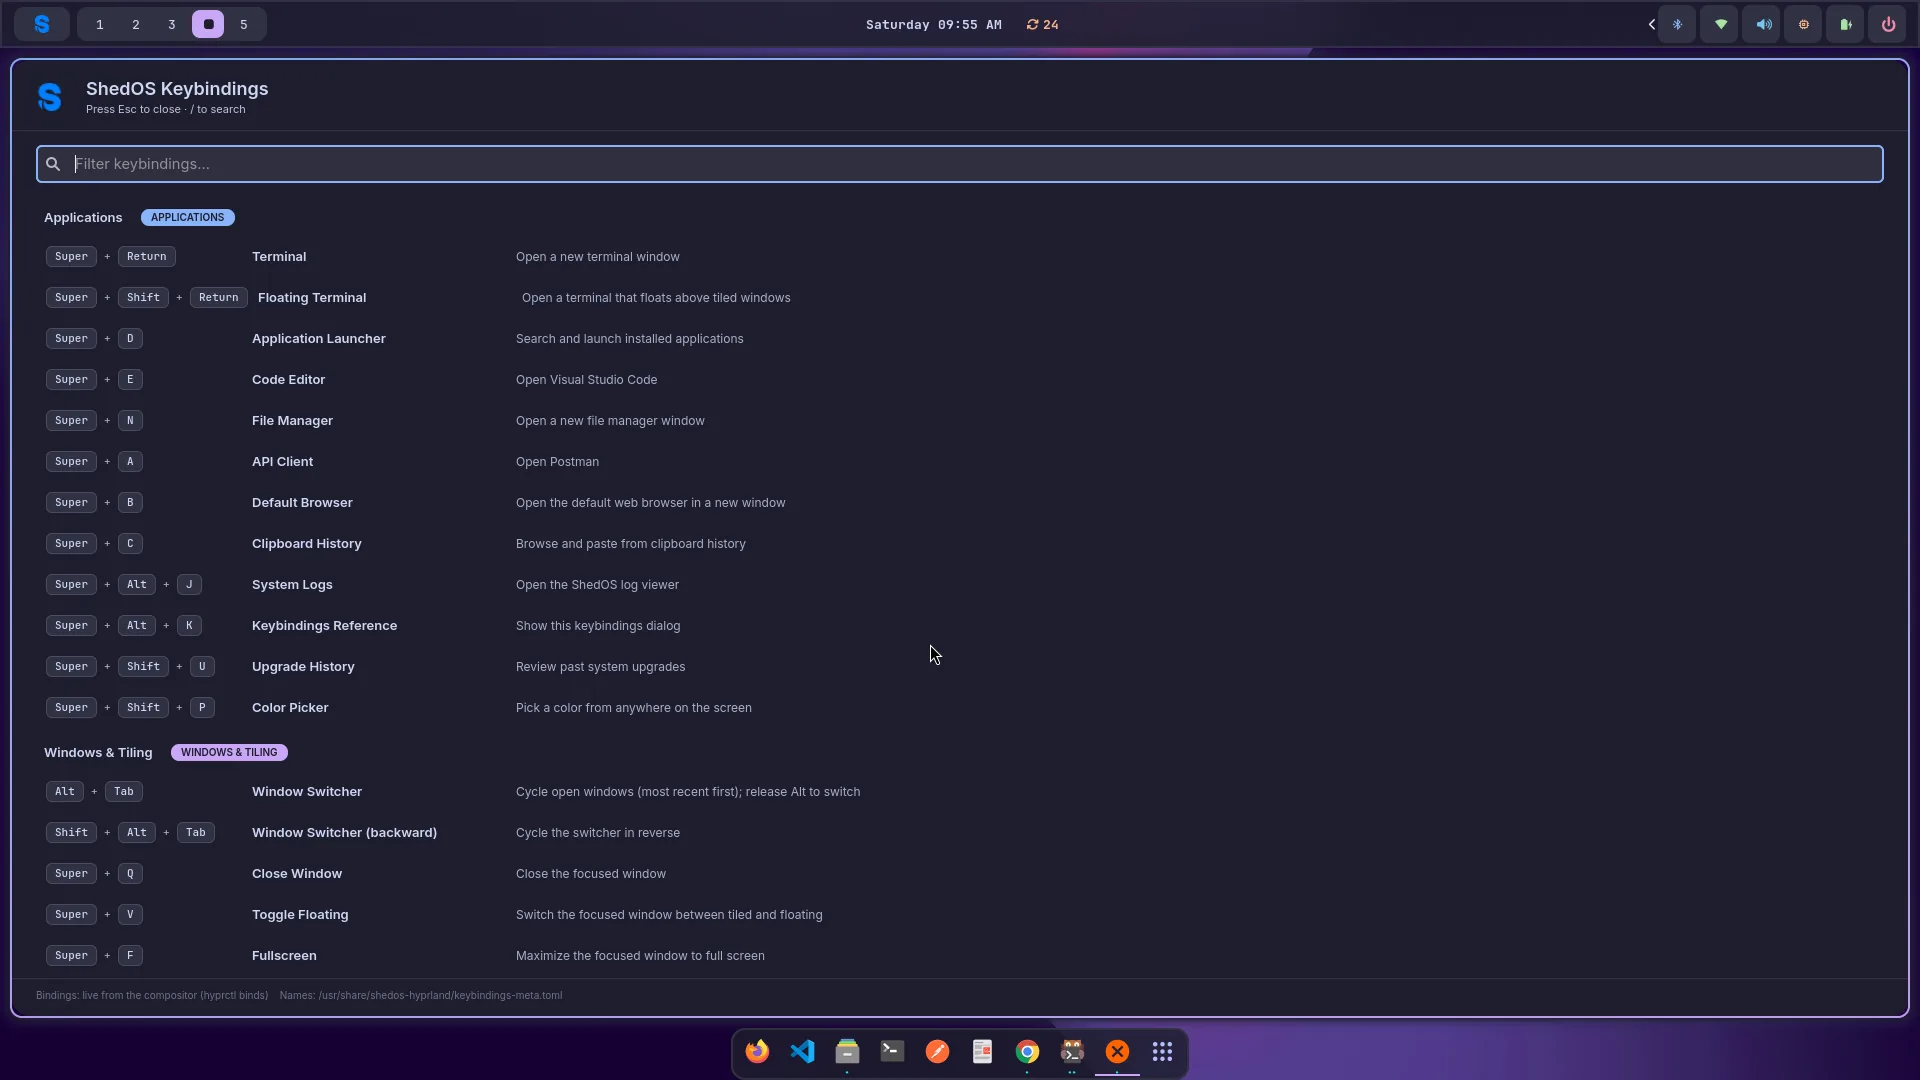Open the document viewer dock icon

tap(982, 1051)
